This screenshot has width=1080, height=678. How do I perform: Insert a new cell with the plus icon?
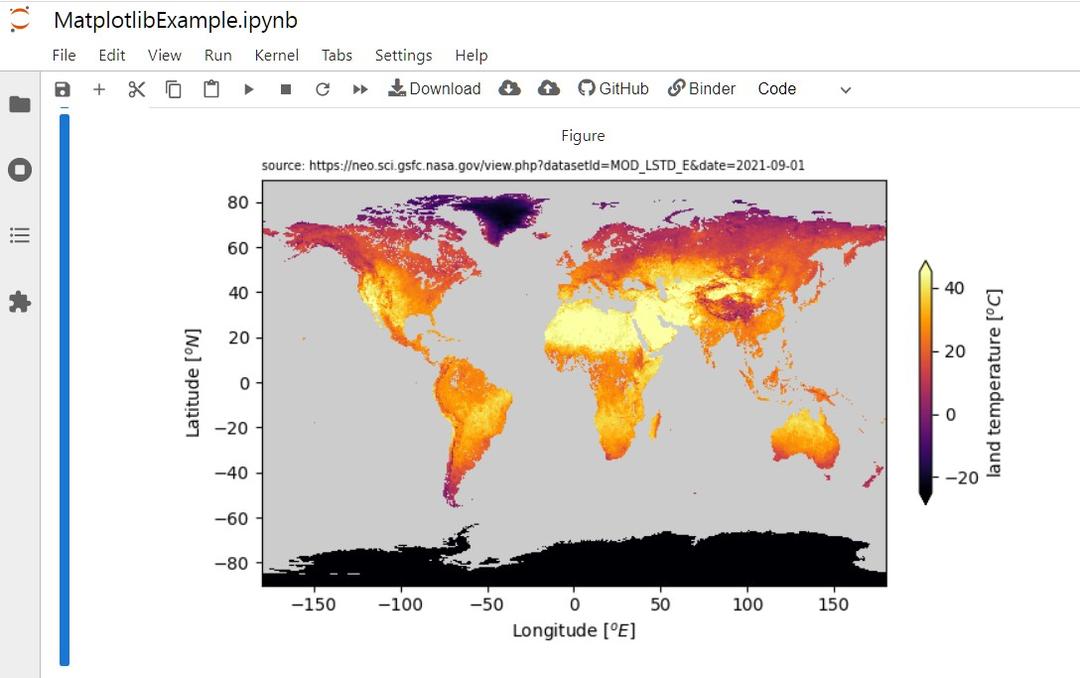(x=99, y=89)
